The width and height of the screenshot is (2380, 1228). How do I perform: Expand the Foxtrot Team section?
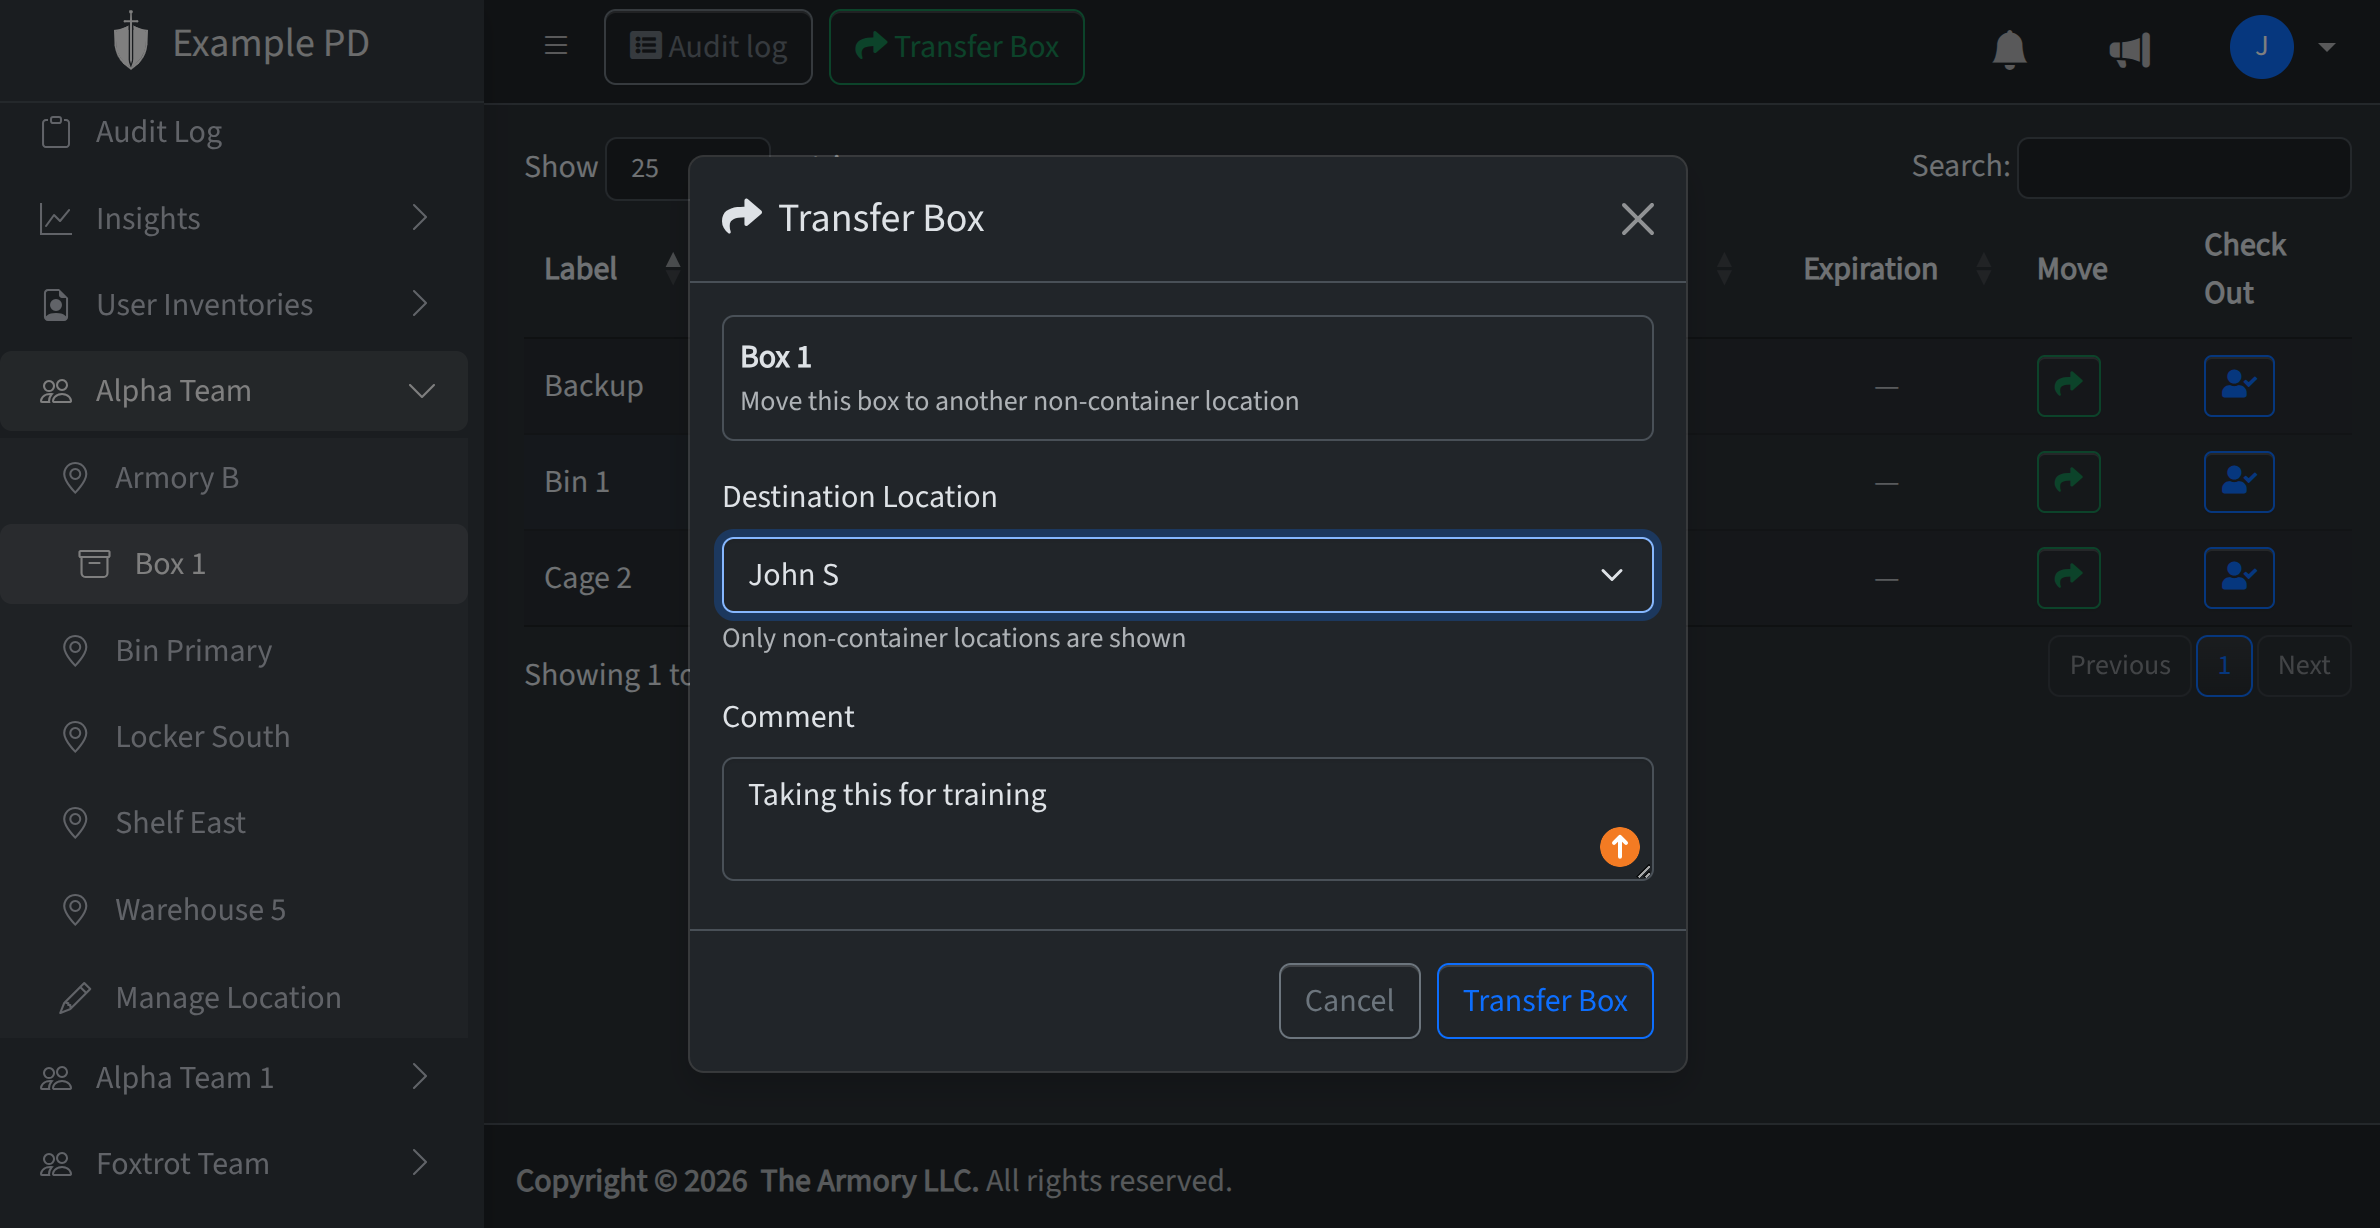click(419, 1163)
